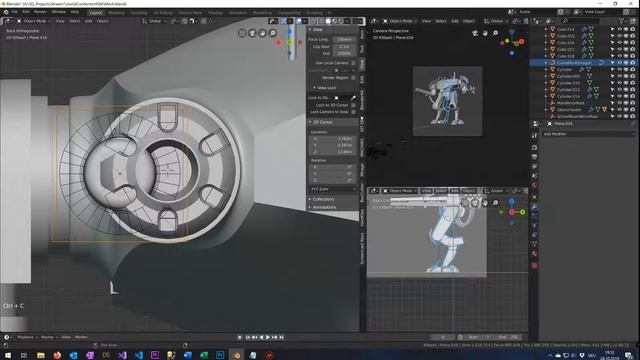Screen dimensions: 640x360
Task: Open the outliner filter dropdown
Action: pos(623,21)
